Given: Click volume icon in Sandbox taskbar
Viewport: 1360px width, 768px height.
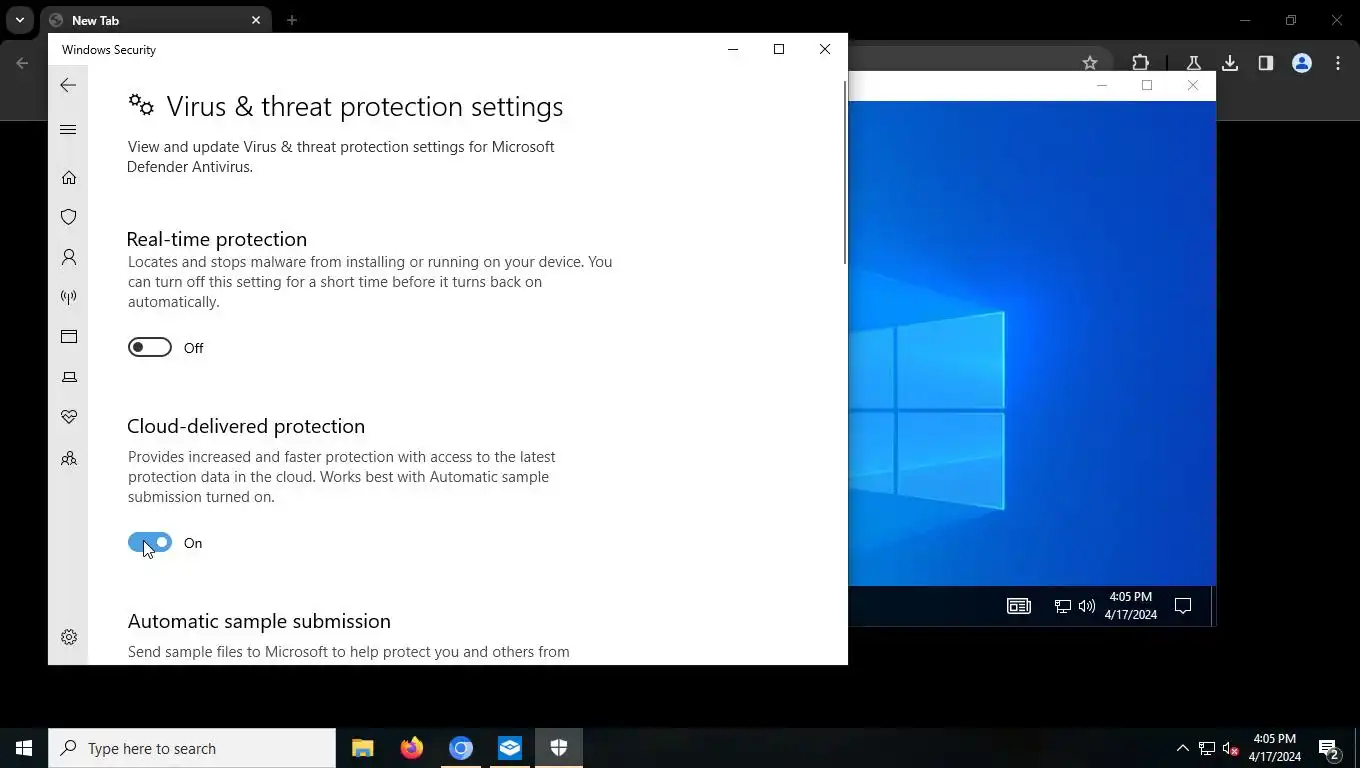Looking at the screenshot, I should pyautogui.click(x=1087, y=606).
